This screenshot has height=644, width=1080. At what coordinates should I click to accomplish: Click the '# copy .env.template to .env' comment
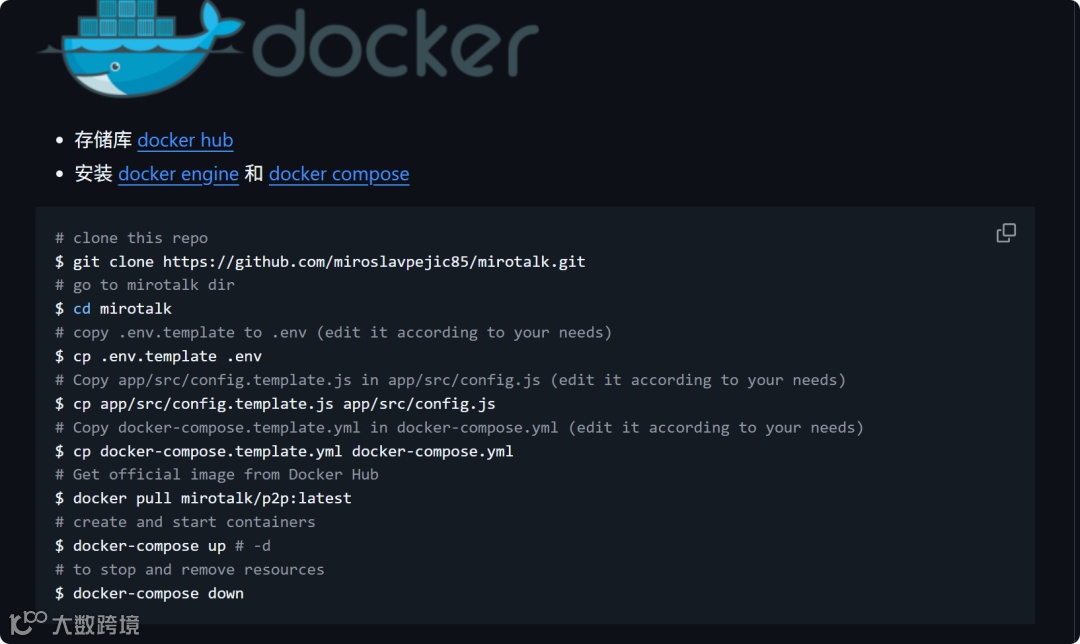click(x=333, y=332)
